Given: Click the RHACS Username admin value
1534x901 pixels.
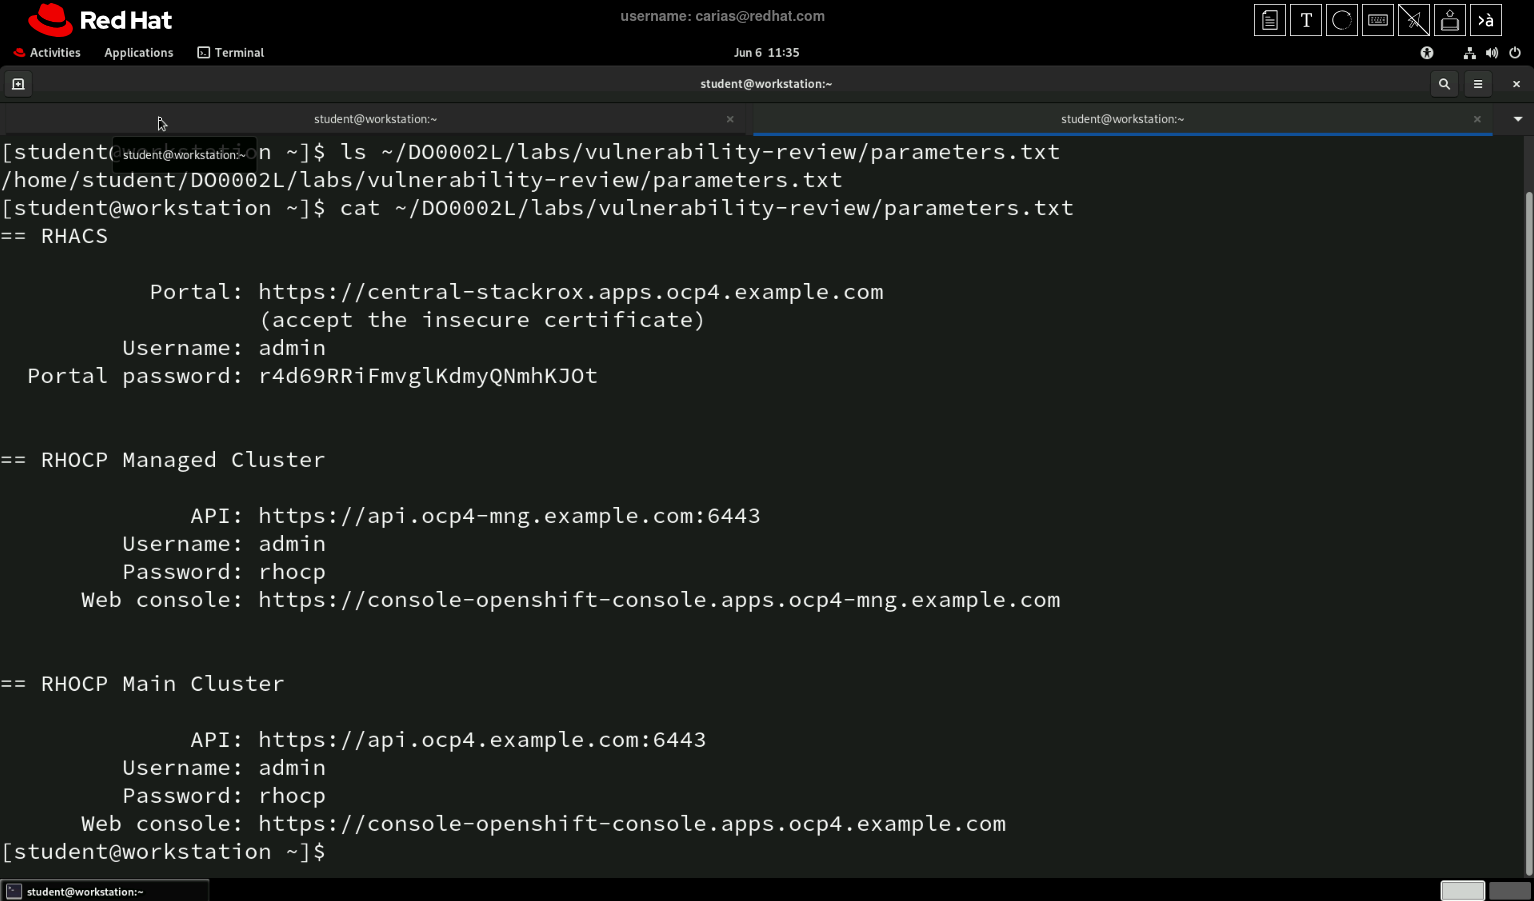Looking at the screenshot, I should (x=292, y=348).
